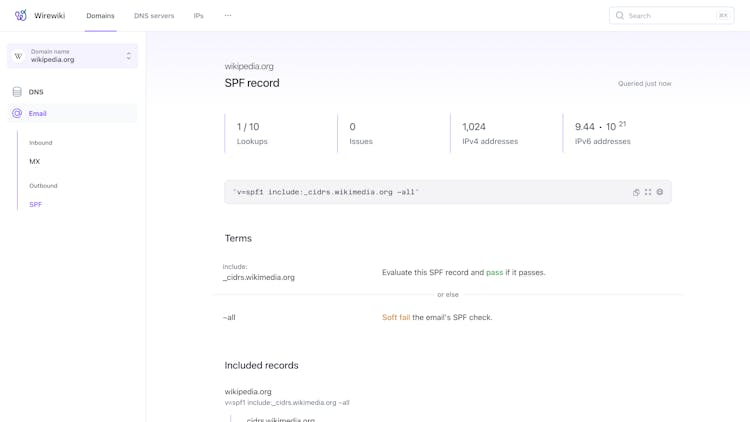This screenshot has height=422, width=750.
Task: Select SPF under Outbound
Action: (x=36, y=204)
